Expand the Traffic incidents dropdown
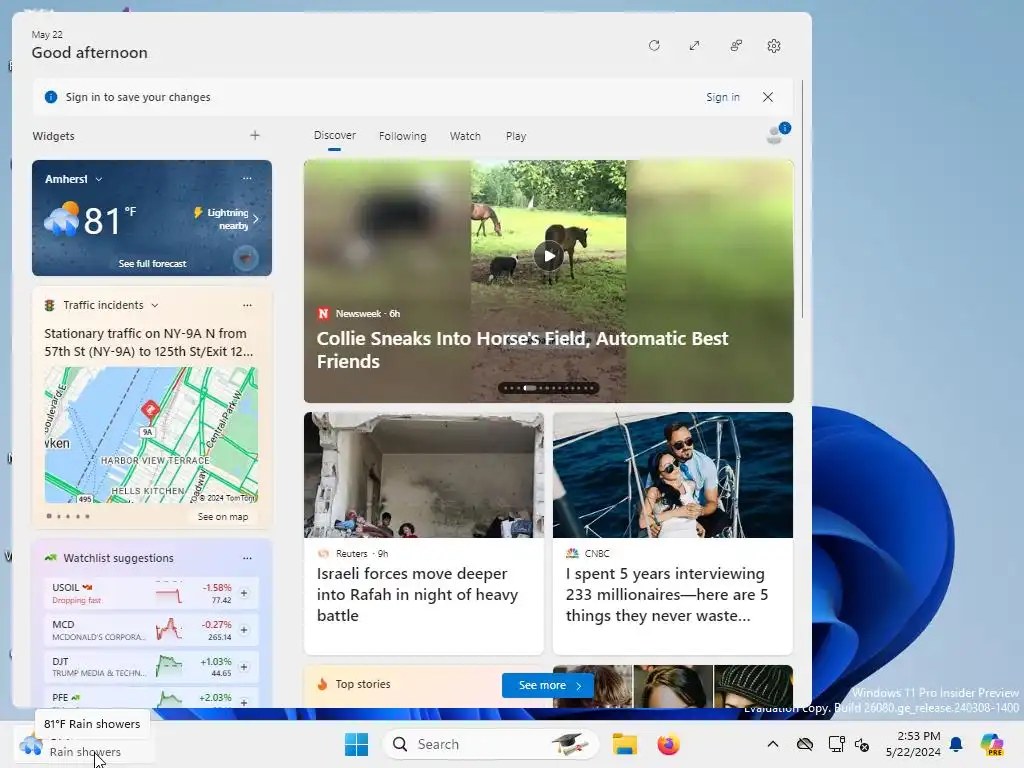The image size is (1024, 768). click(x=155, y=305)
